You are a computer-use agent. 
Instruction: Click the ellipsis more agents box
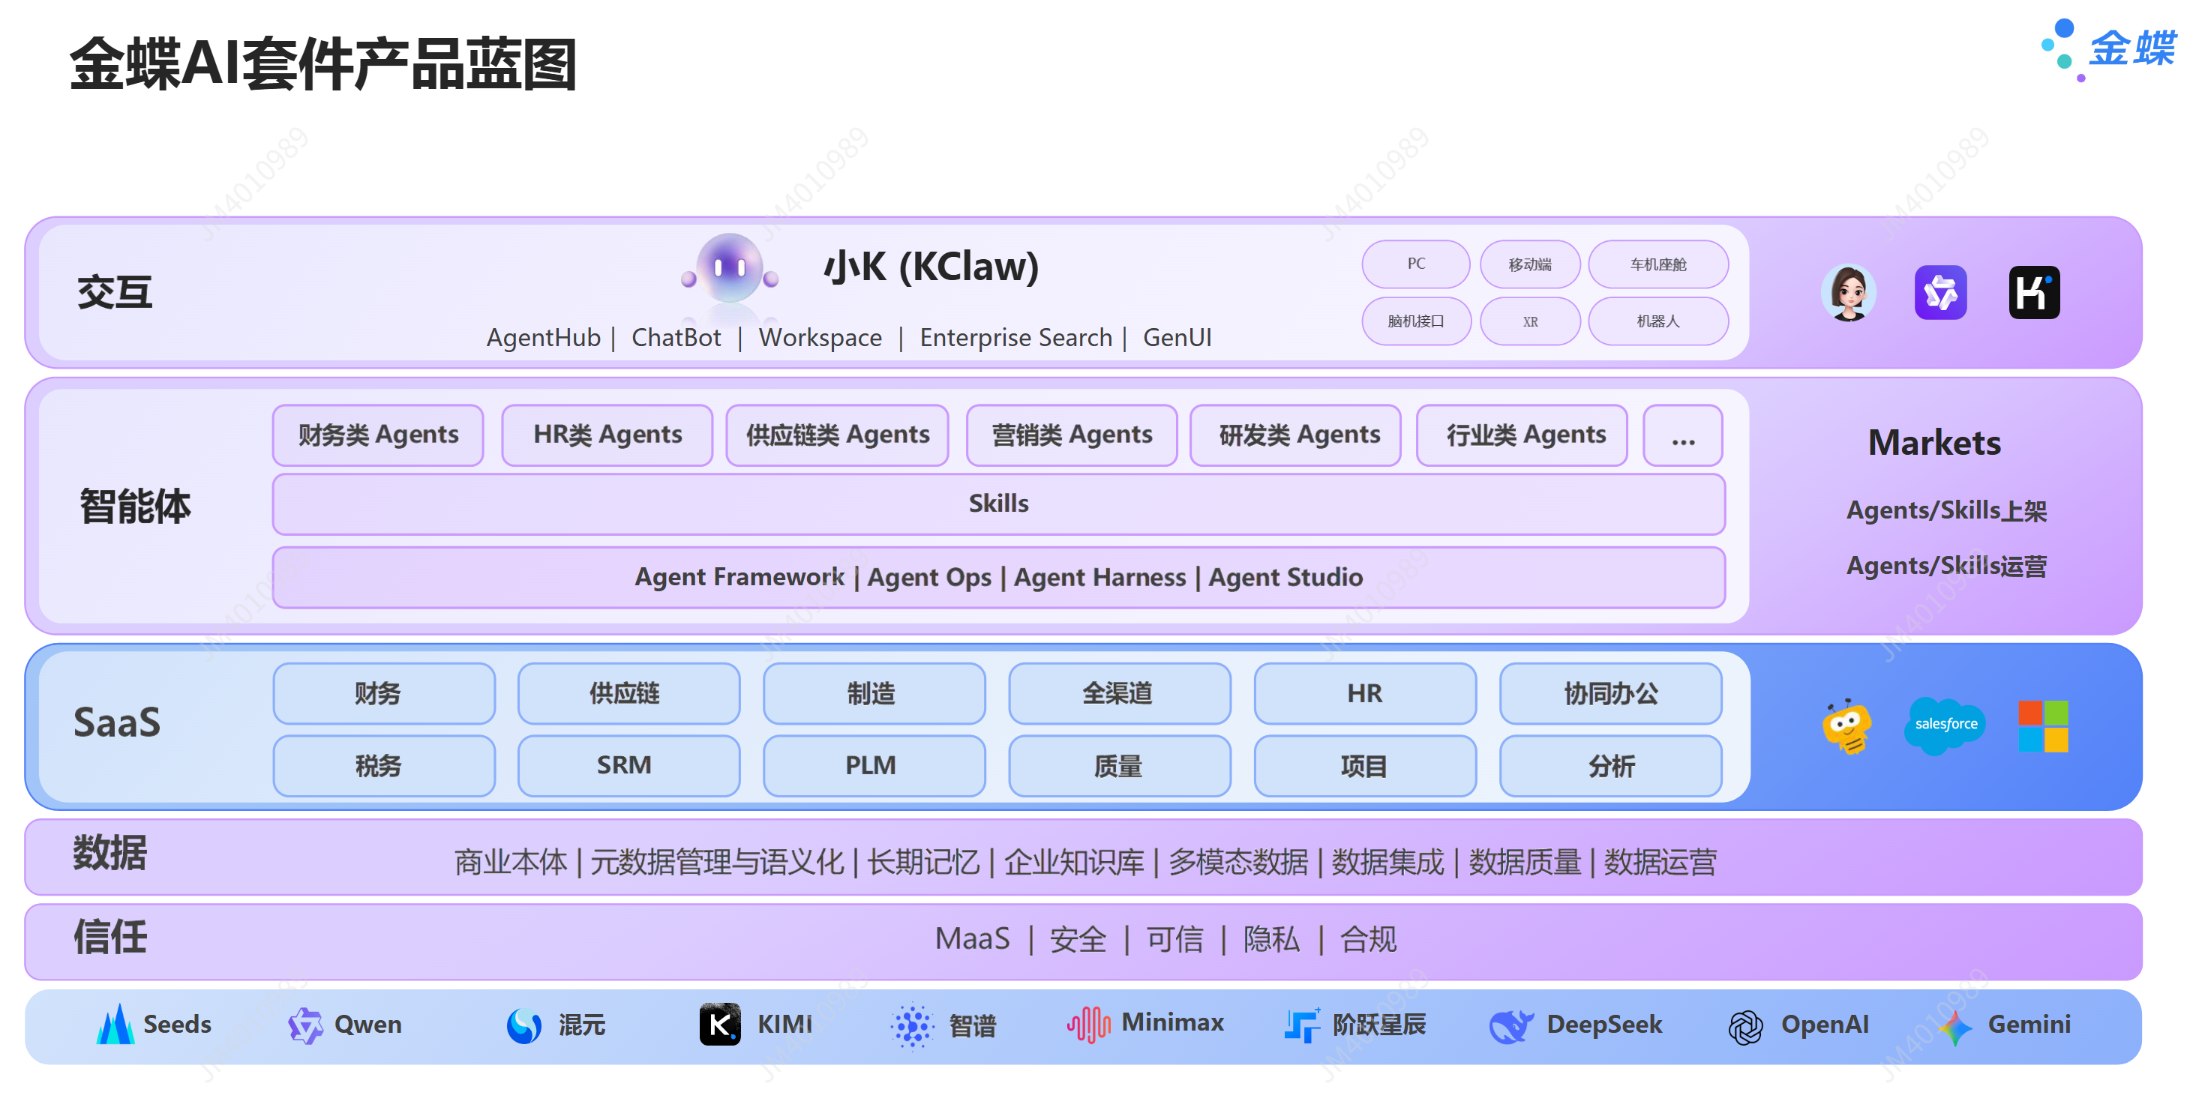coord(1682,436)
